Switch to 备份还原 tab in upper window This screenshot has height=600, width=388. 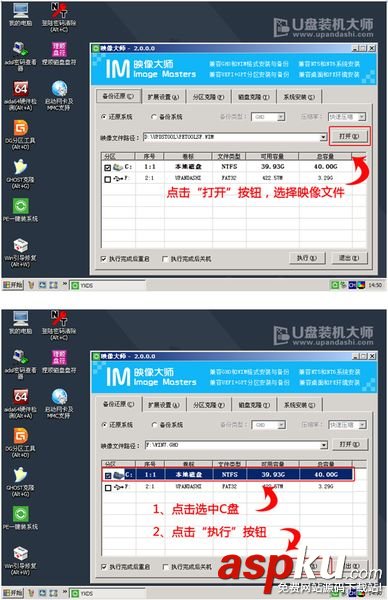(x=118, y=96)
